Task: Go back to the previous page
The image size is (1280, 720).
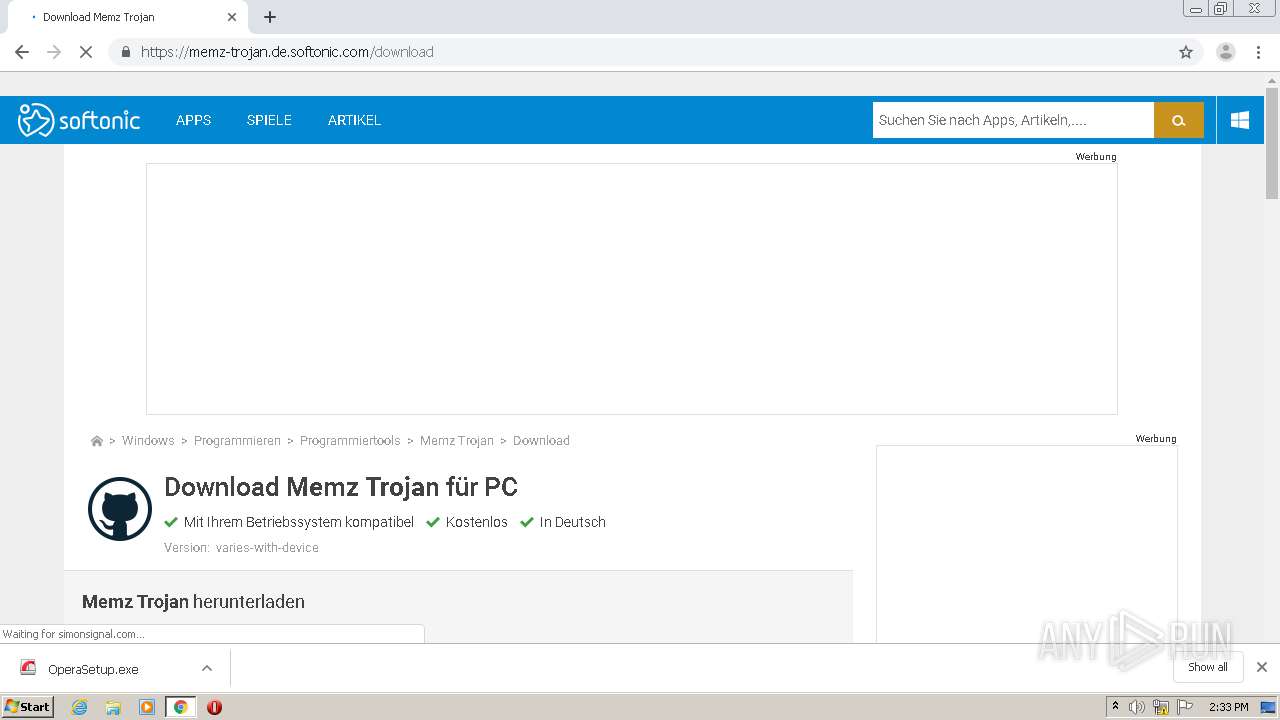Action: click(22, 52)
